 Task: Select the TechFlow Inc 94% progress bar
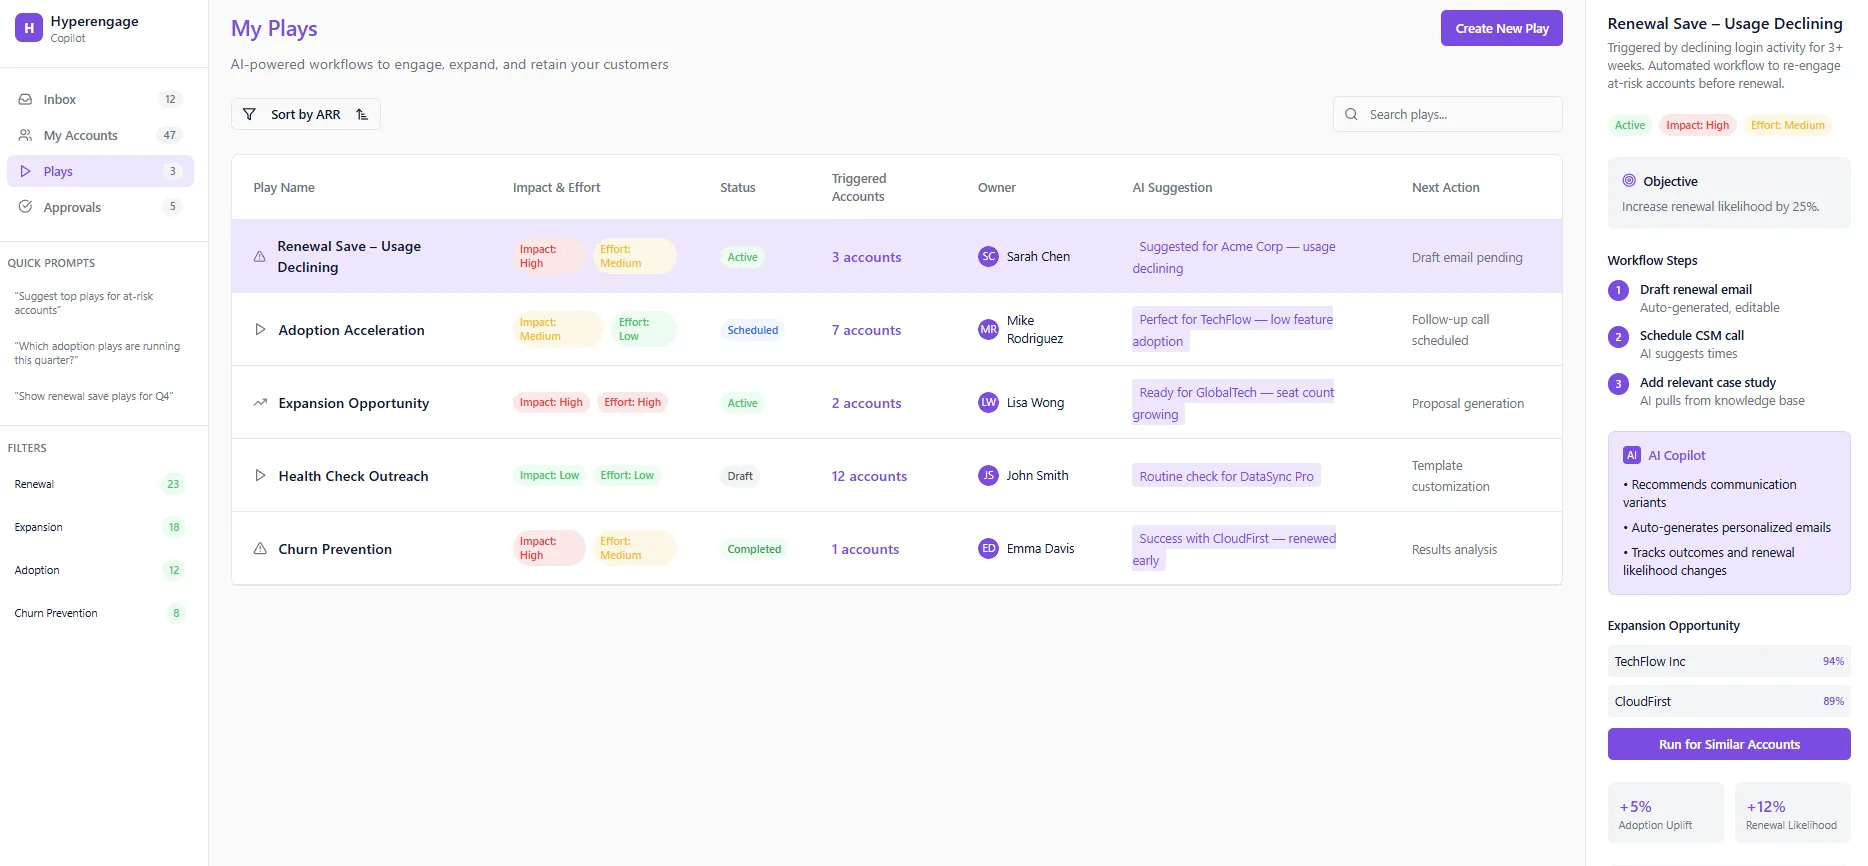coord(1728,661)
